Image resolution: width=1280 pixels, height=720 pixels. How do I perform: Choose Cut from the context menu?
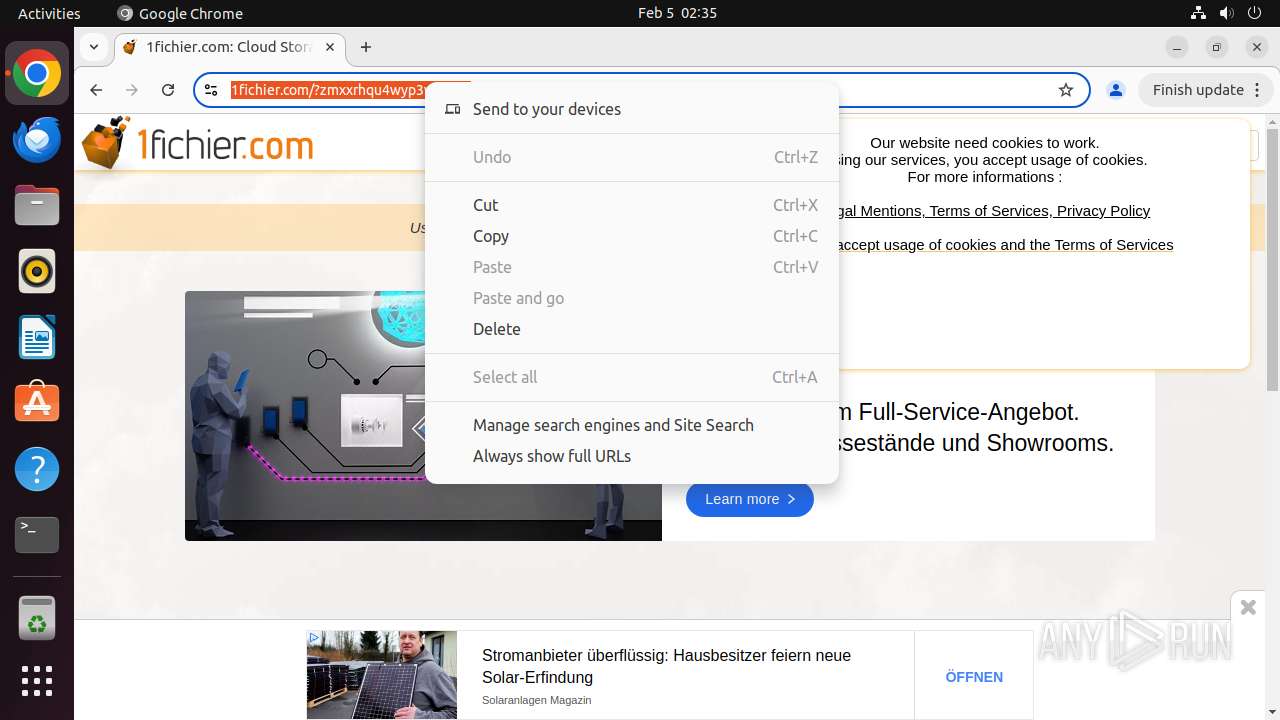(632, 205)
